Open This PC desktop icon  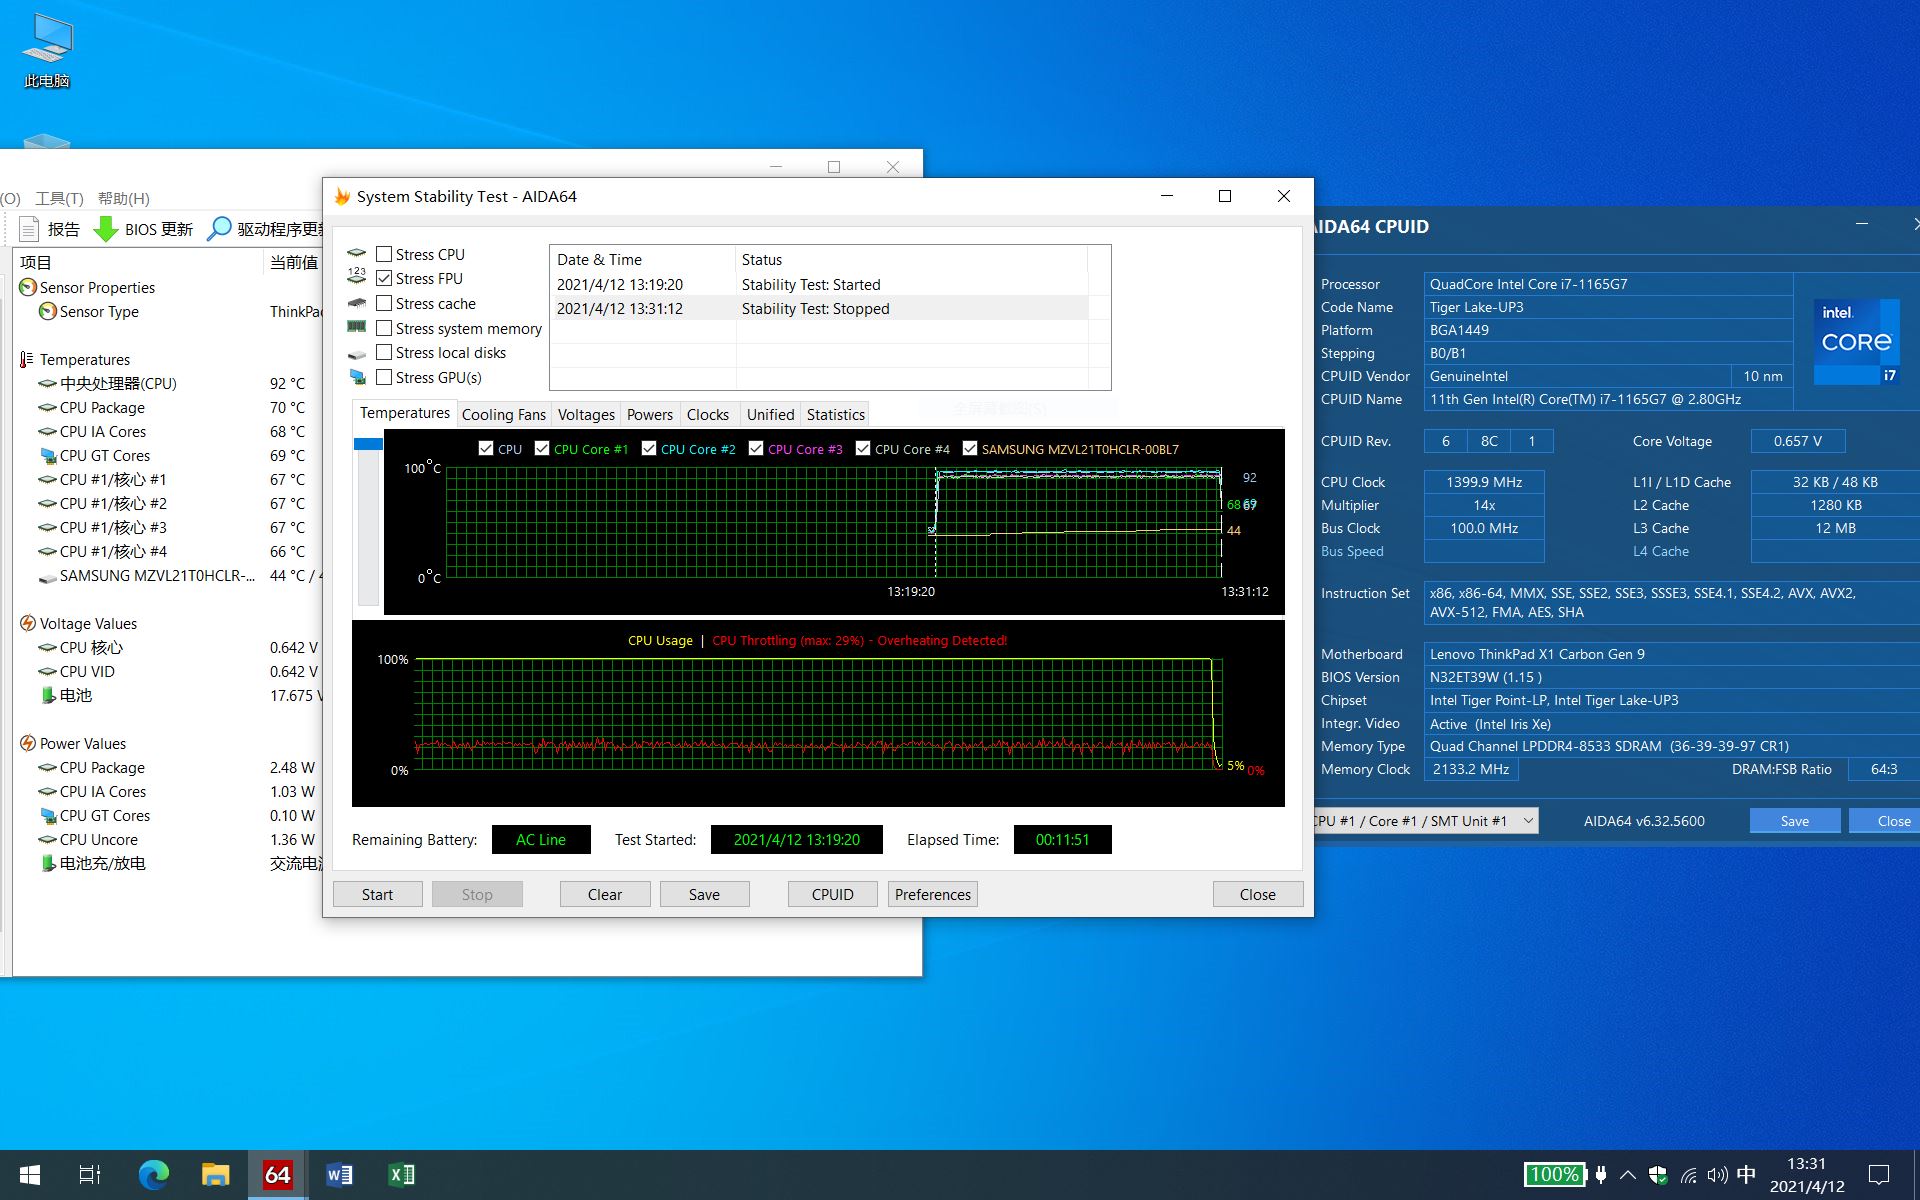(x=46, y=52)
